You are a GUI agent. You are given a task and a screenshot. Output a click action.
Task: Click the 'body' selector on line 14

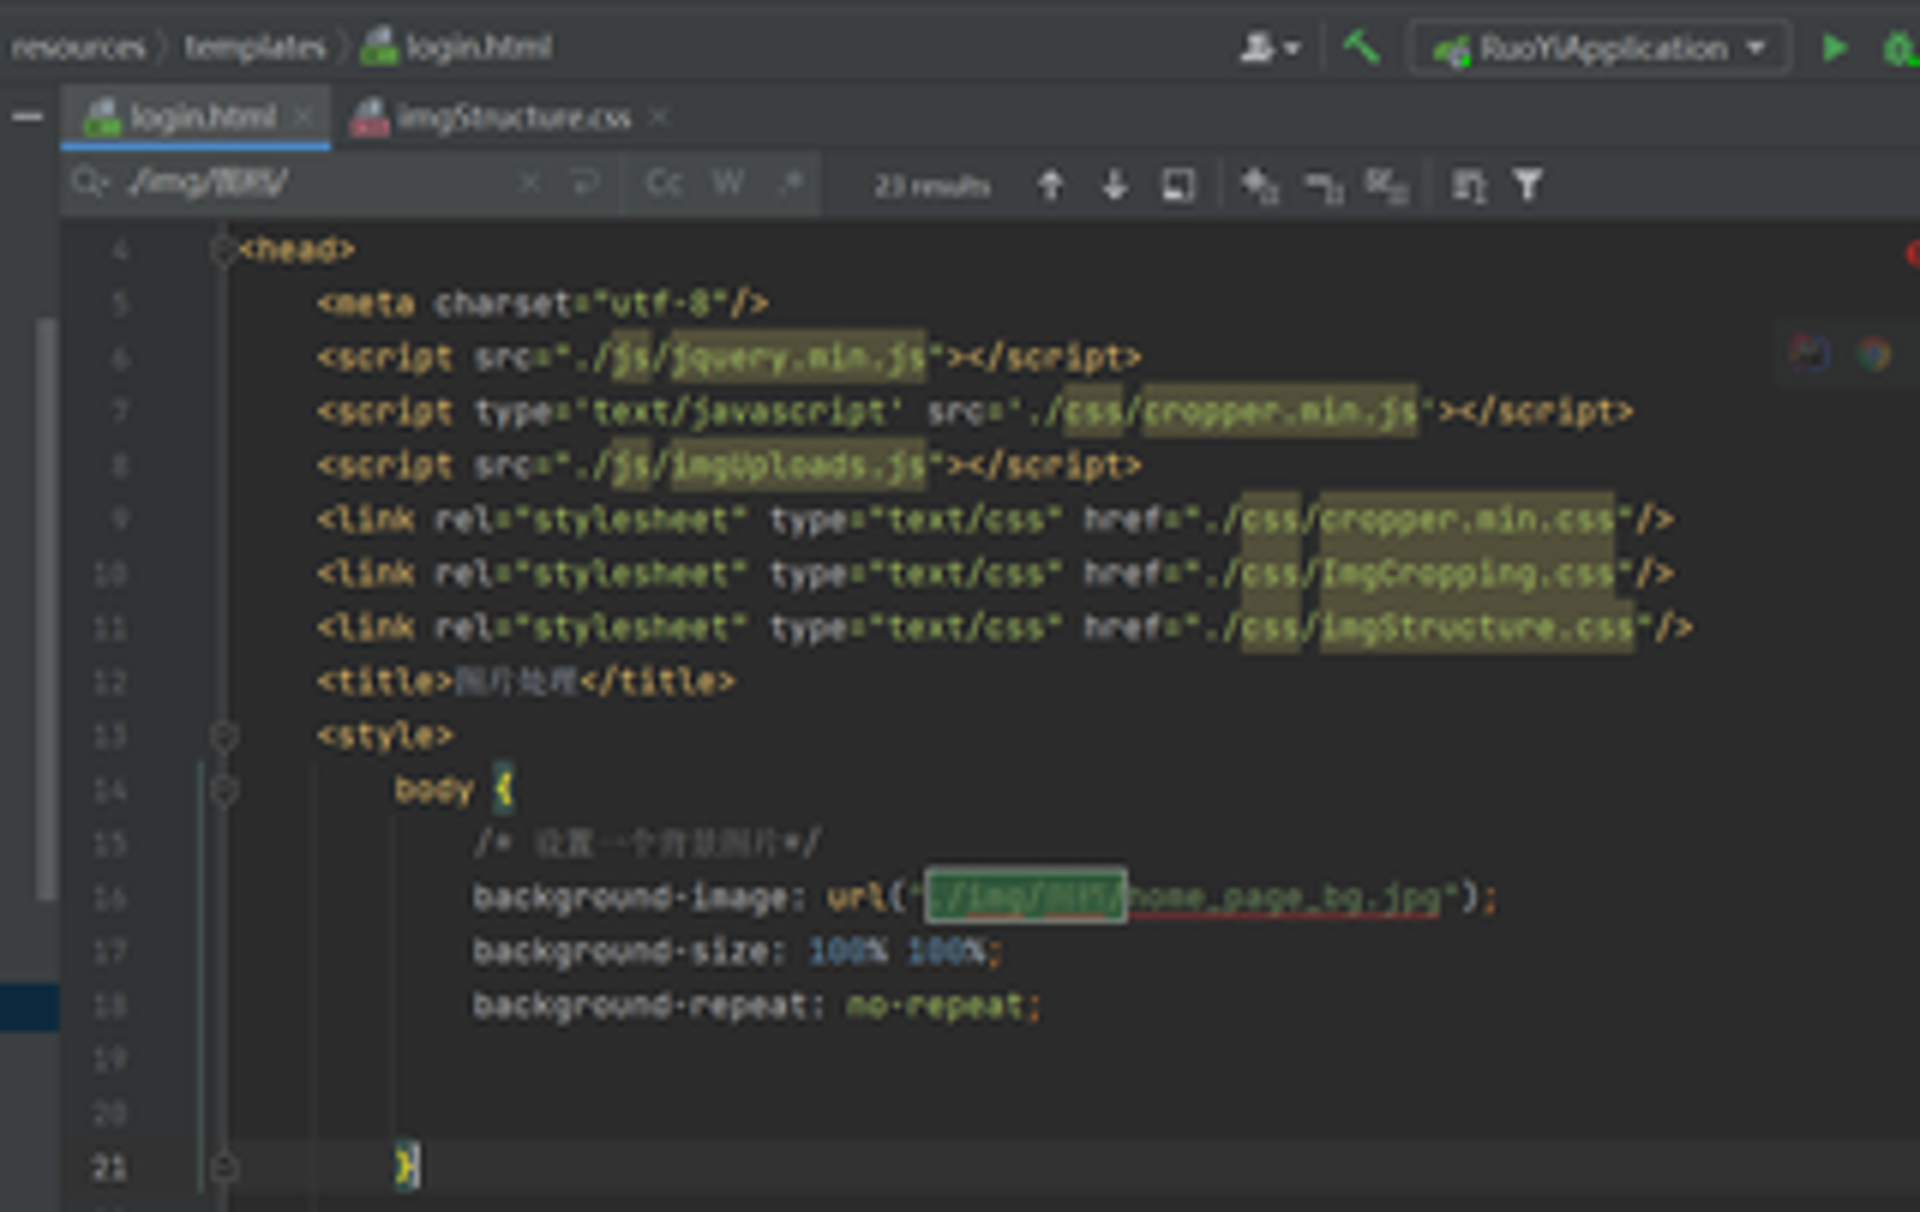tap(434, 790)
